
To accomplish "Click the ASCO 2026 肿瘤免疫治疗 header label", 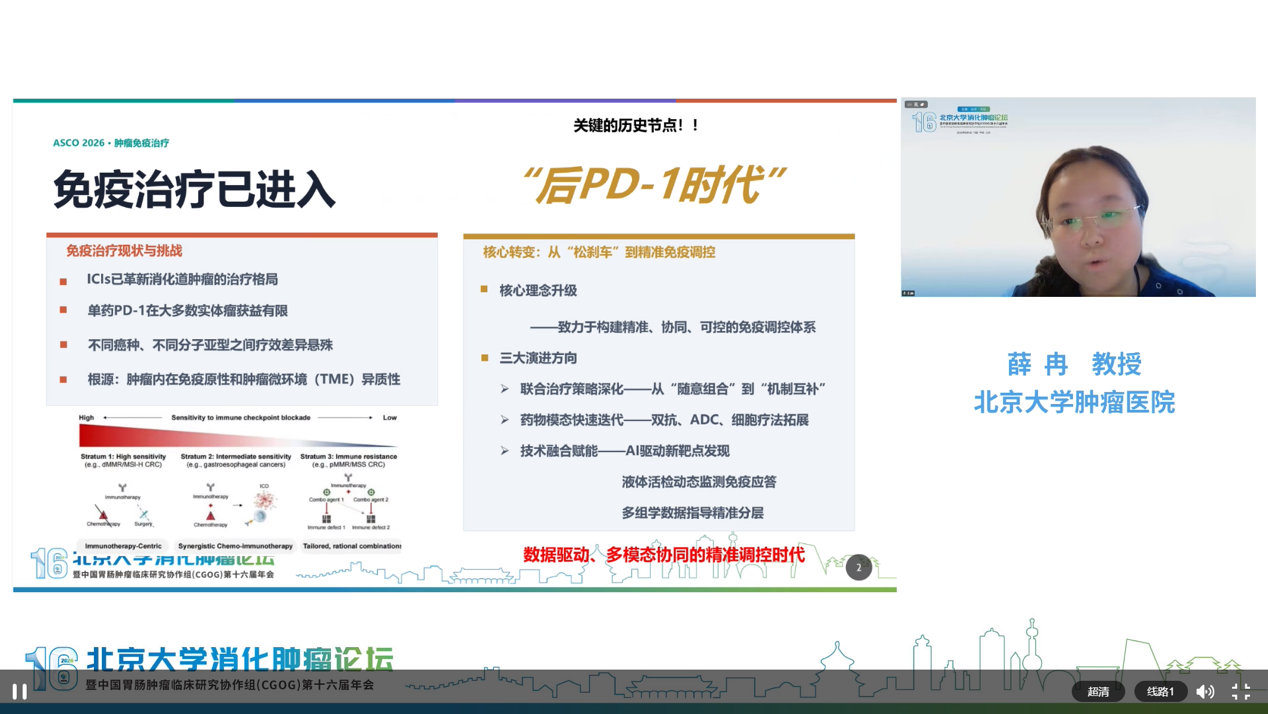I will coord(111,143).
